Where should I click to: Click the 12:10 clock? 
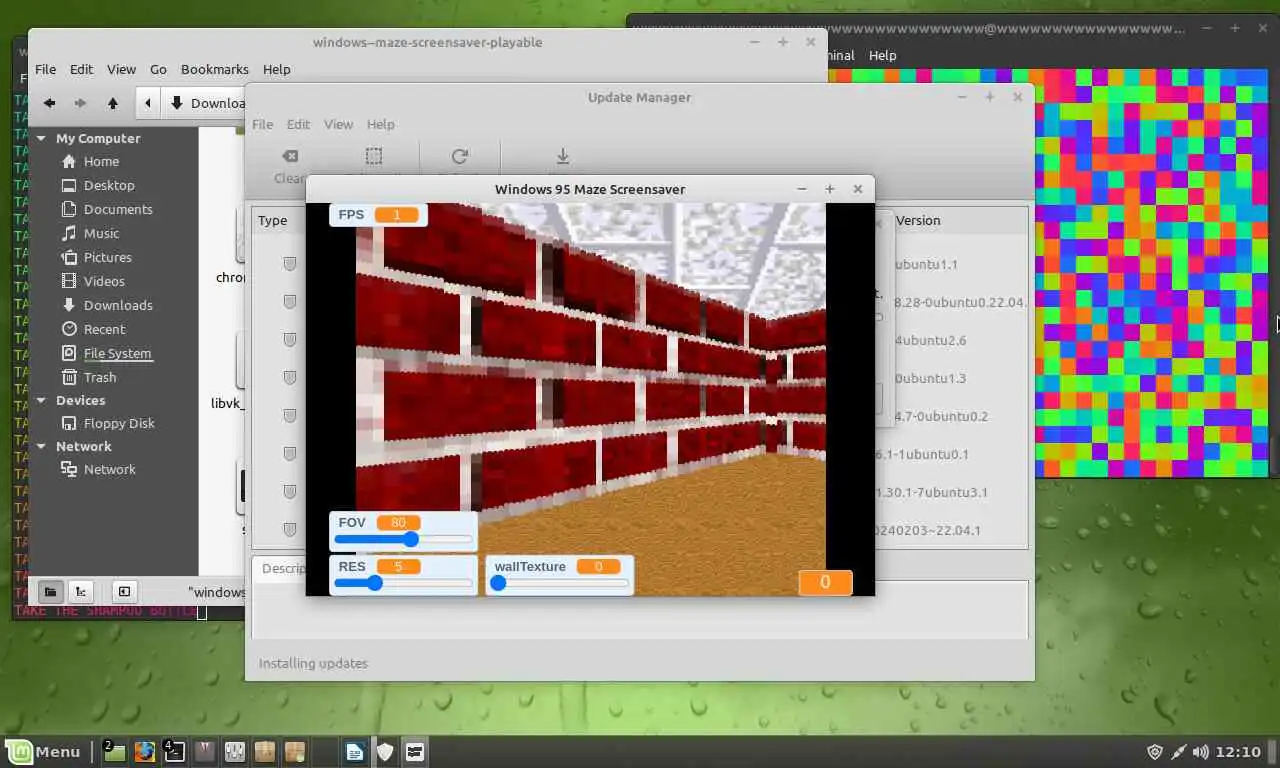point(1240,751)
